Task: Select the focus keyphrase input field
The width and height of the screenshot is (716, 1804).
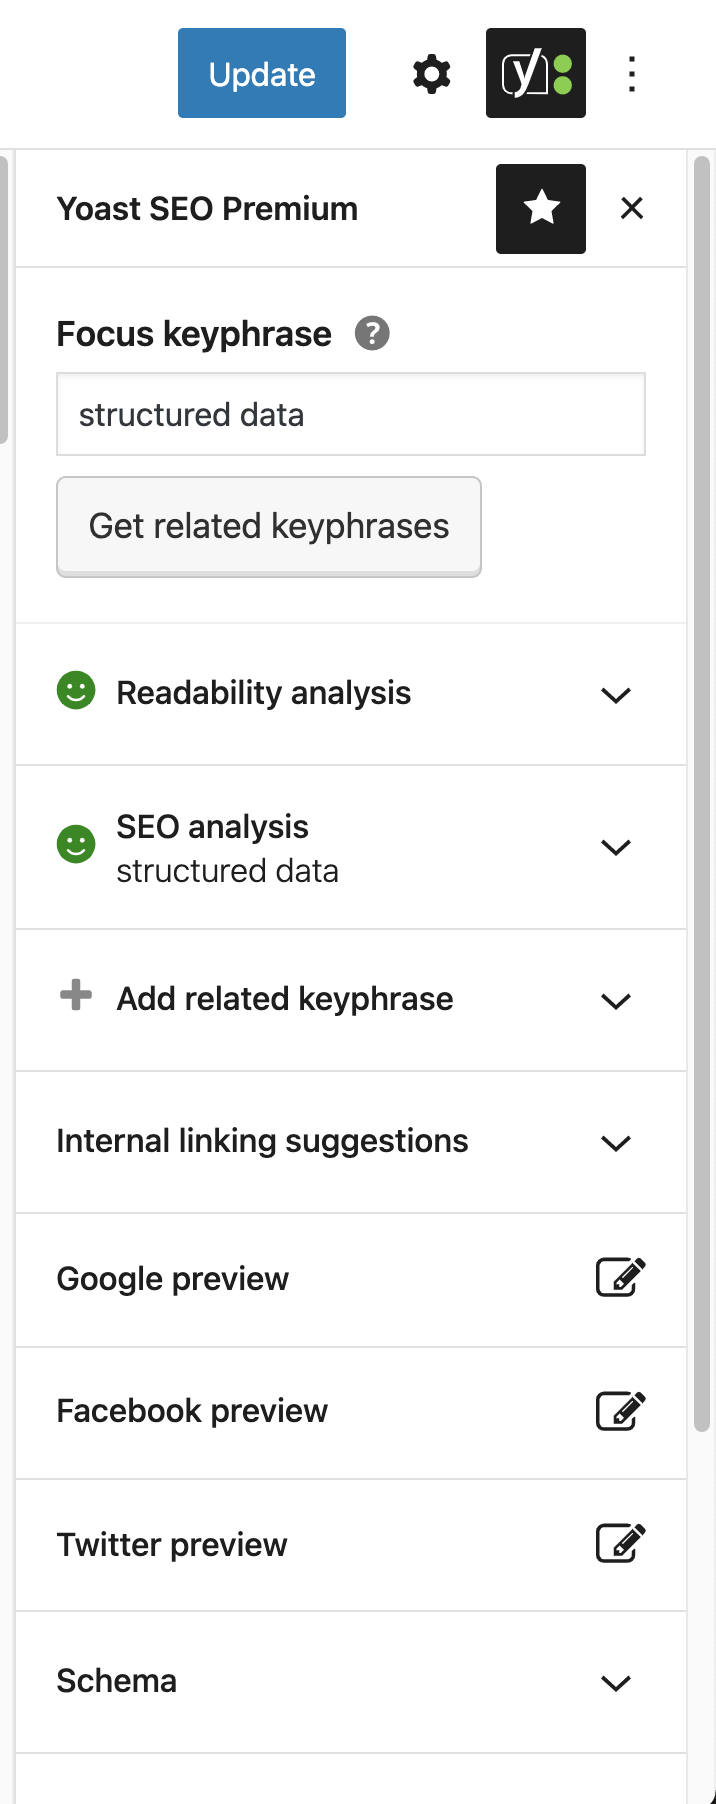Action: pyautogui.click(x=351, y=414)
